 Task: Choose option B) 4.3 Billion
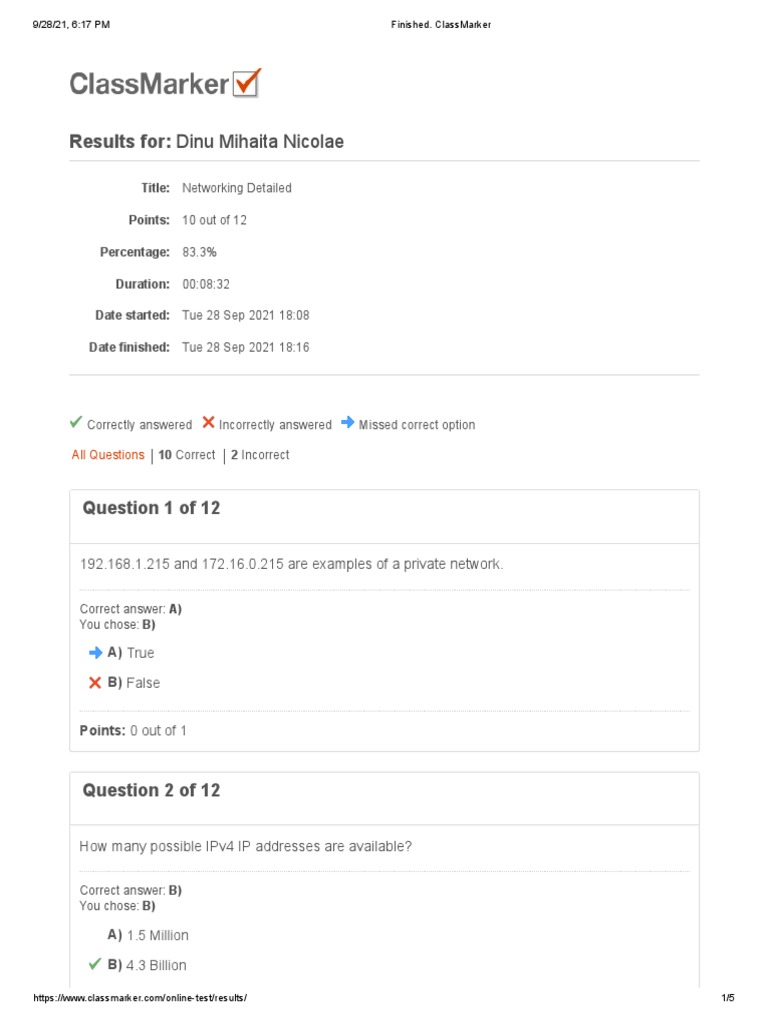147,965
